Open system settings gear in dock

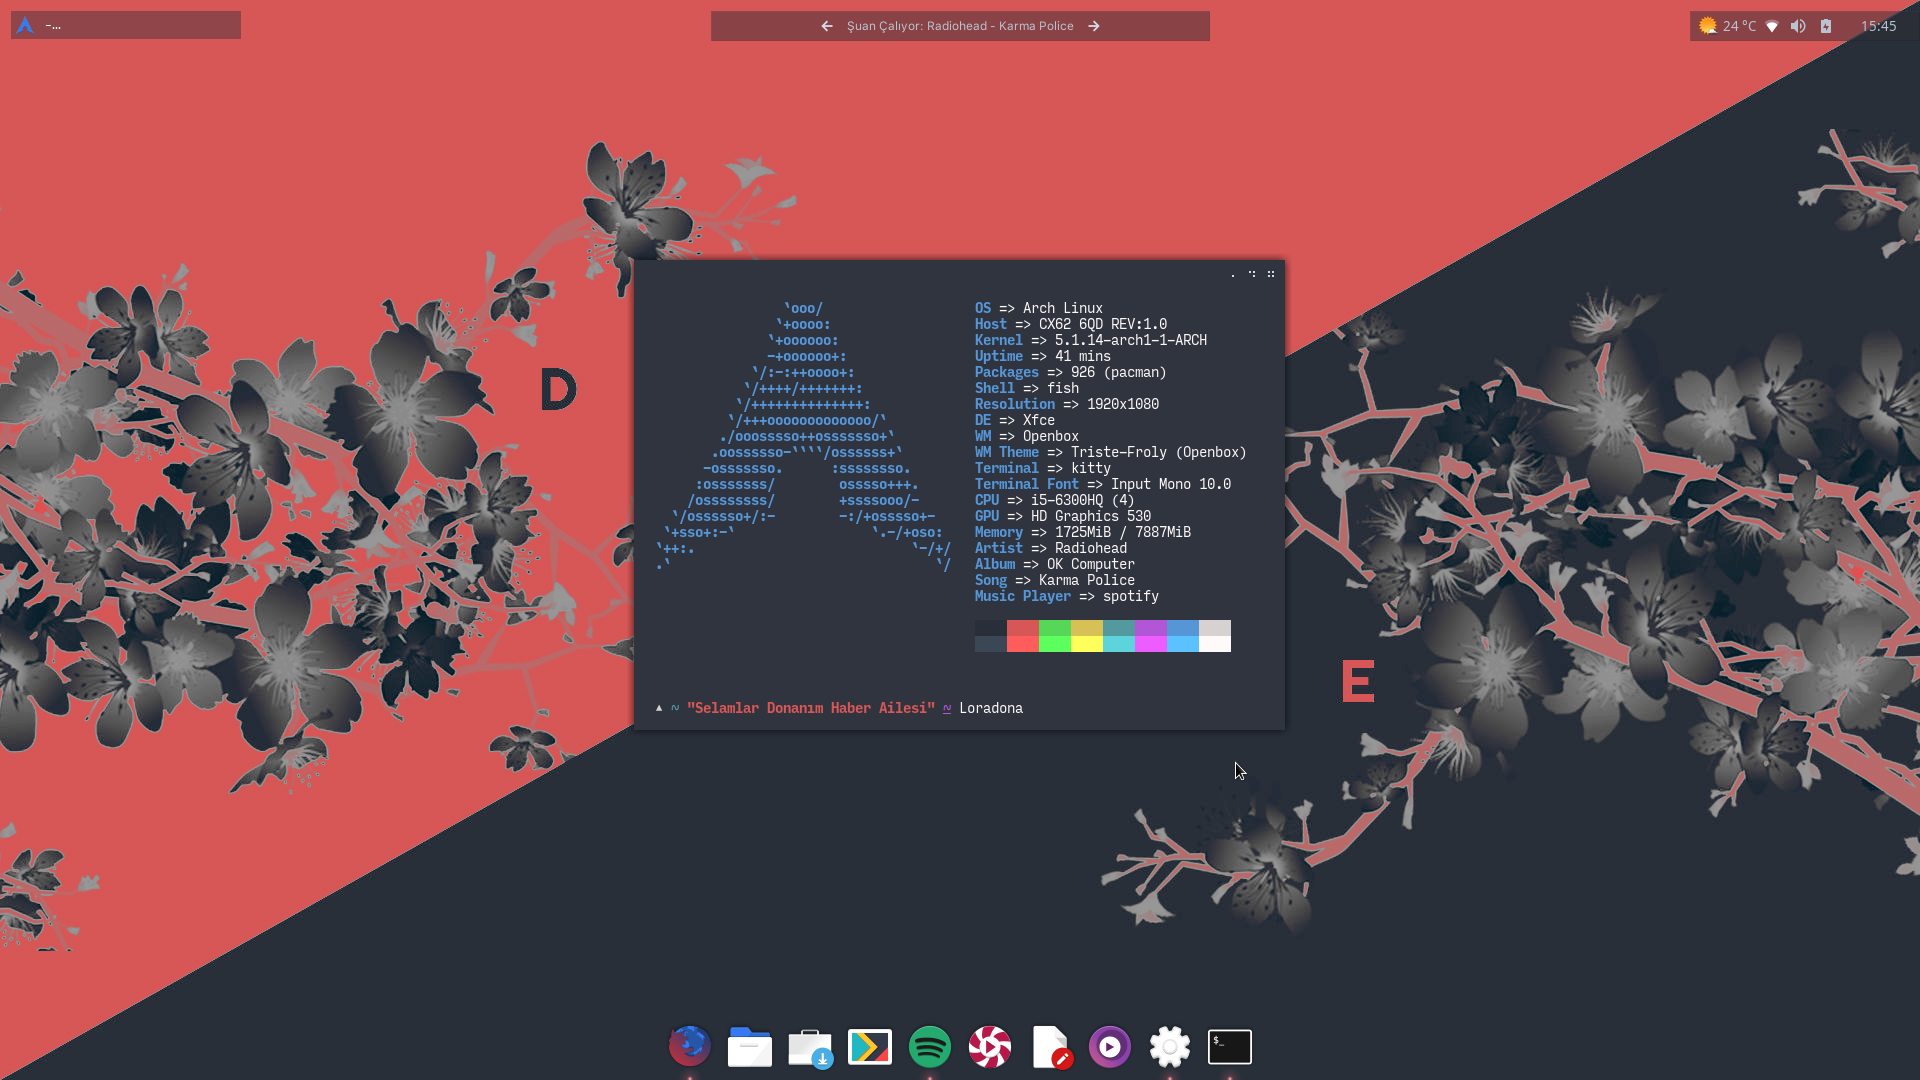(1170, 1046)
